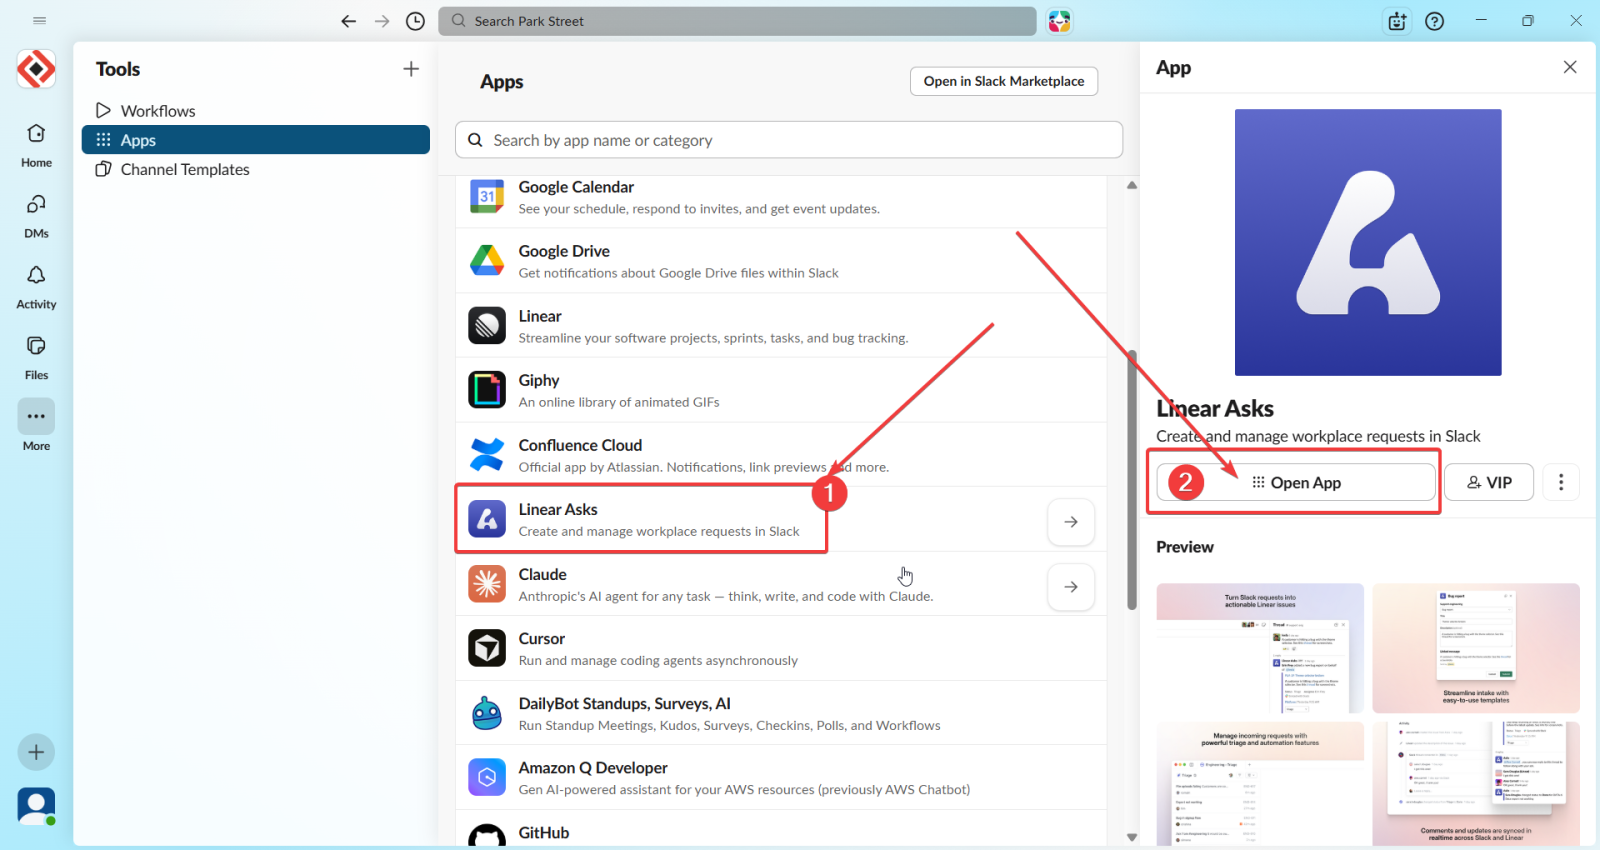
Task: Click the colorful Slack AI icon beside search
Action: (x=1059, y=21)
